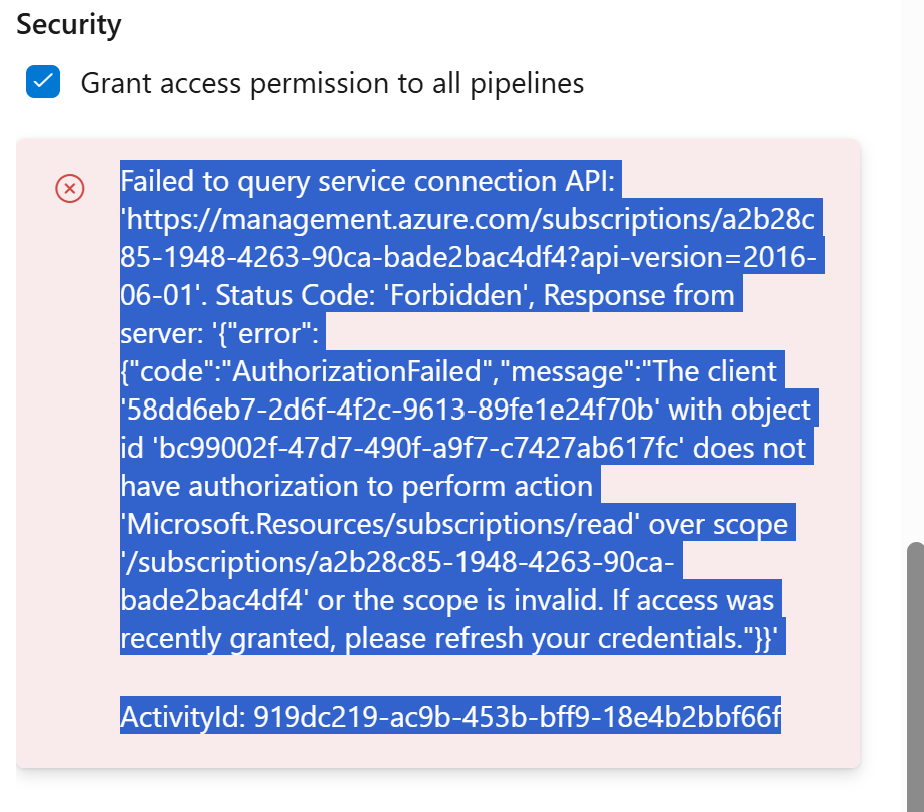Click the red error circle icon
Viewport: 924px width, 812px height.
[x=69, y=188]
